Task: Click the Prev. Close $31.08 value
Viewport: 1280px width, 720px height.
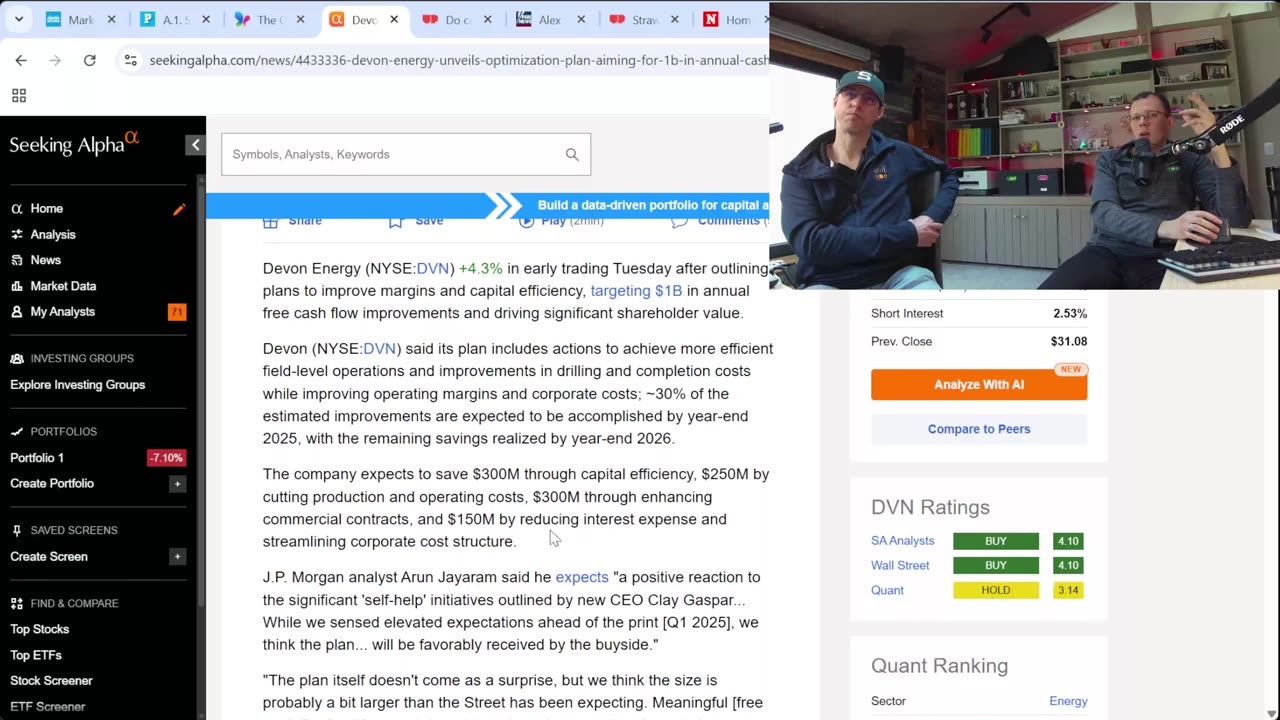Action: (x=1069, y=342)
